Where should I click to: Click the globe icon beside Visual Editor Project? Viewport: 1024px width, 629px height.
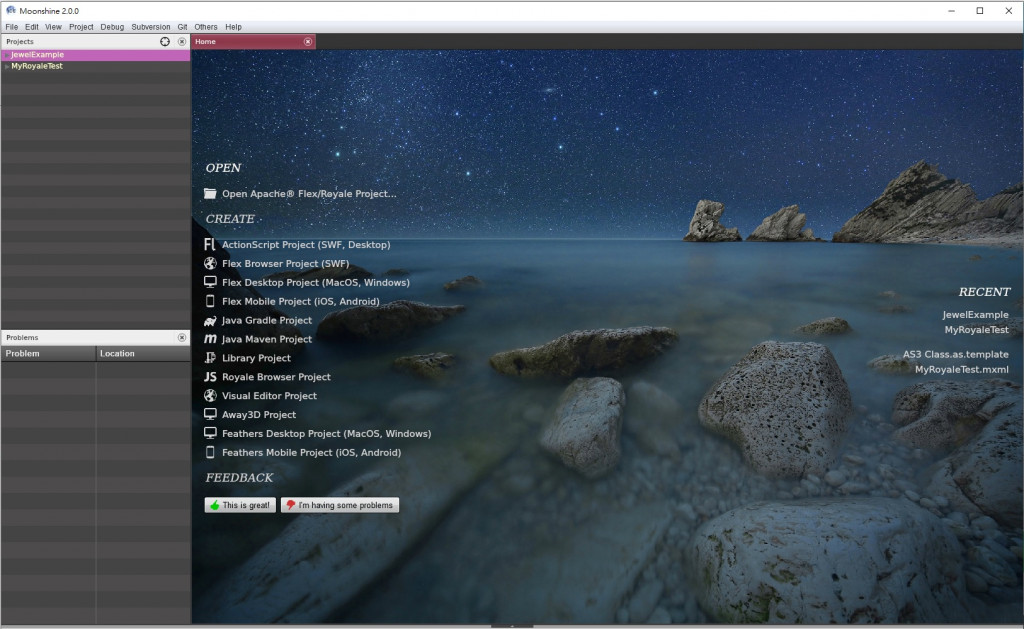point(210,396)
